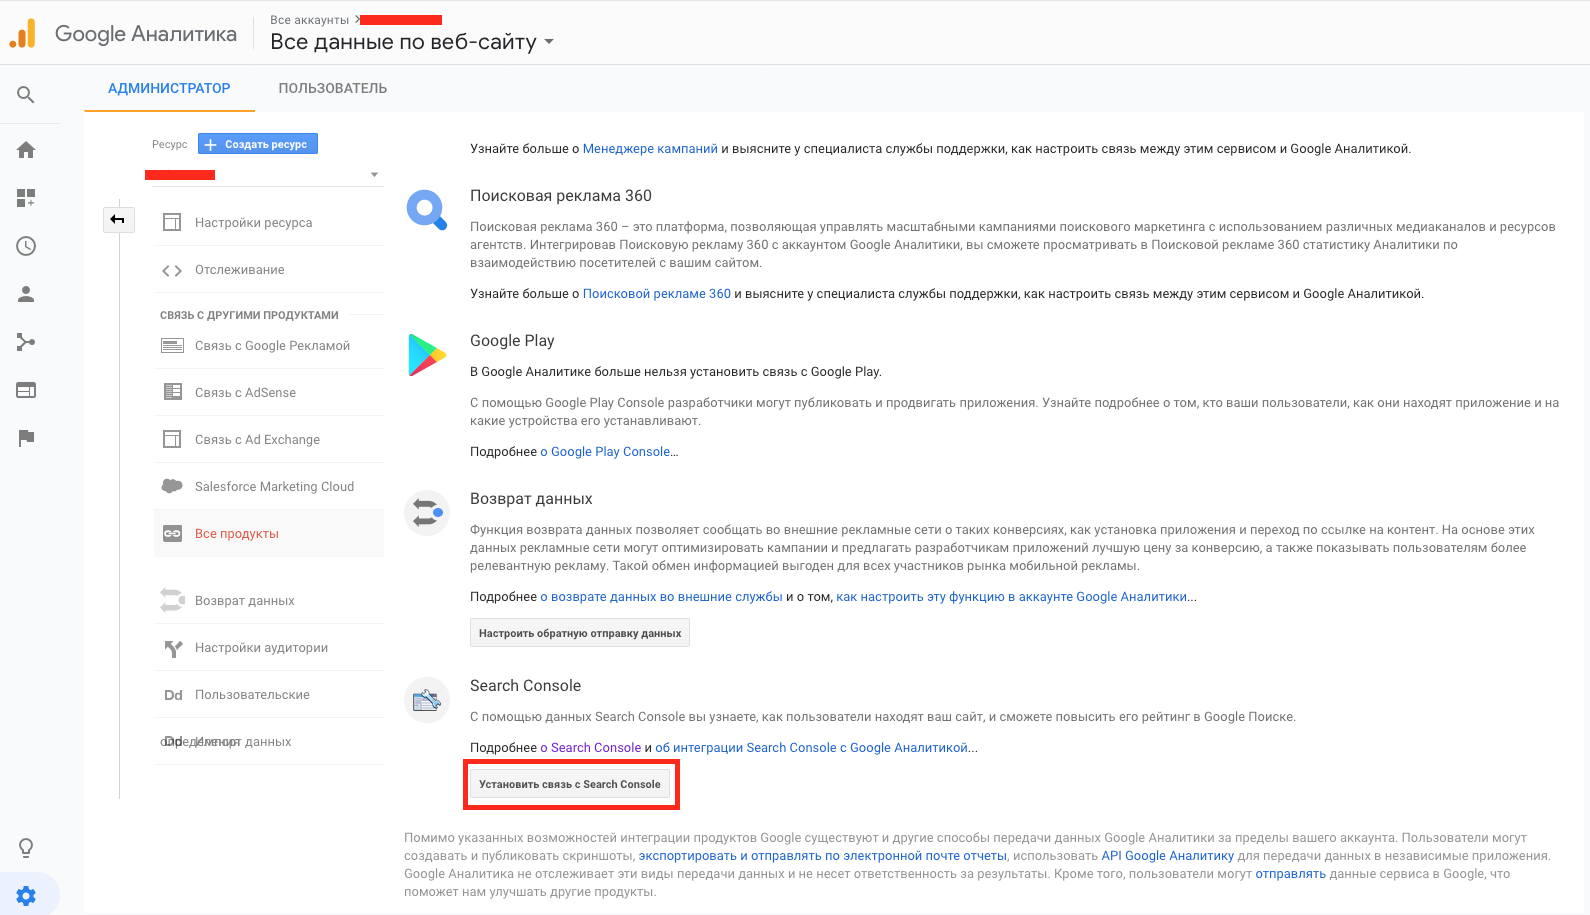Open the resource selector dropdown arrow

(x=375, y=175)
